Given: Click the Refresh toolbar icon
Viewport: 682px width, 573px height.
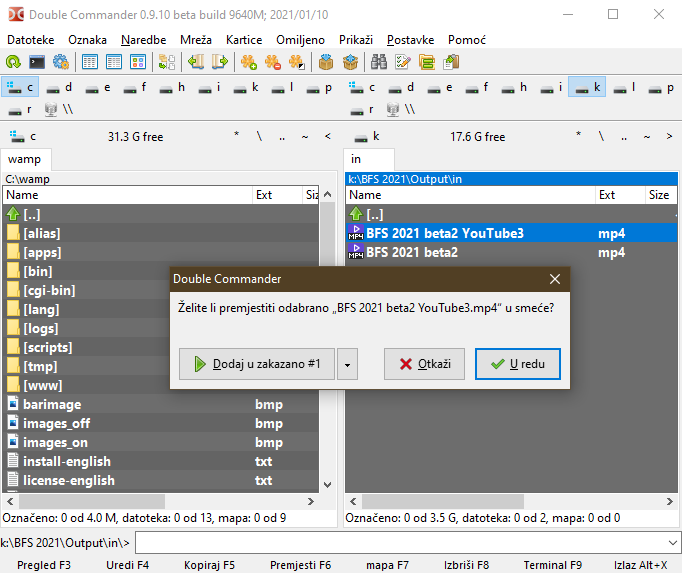Looking at the screenshot, I should (x=13, y=62).
